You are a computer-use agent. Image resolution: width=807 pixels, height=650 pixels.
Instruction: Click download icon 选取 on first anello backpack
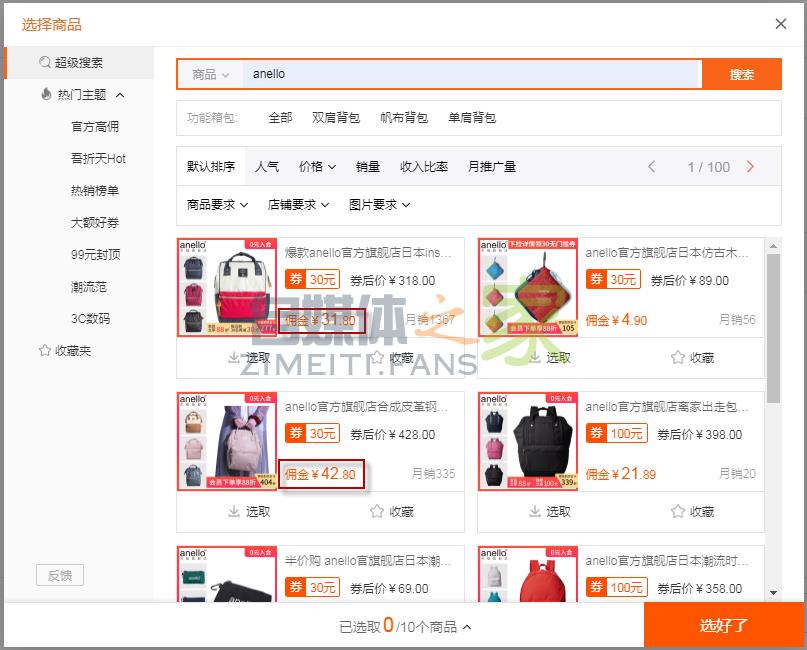(235, 358)
